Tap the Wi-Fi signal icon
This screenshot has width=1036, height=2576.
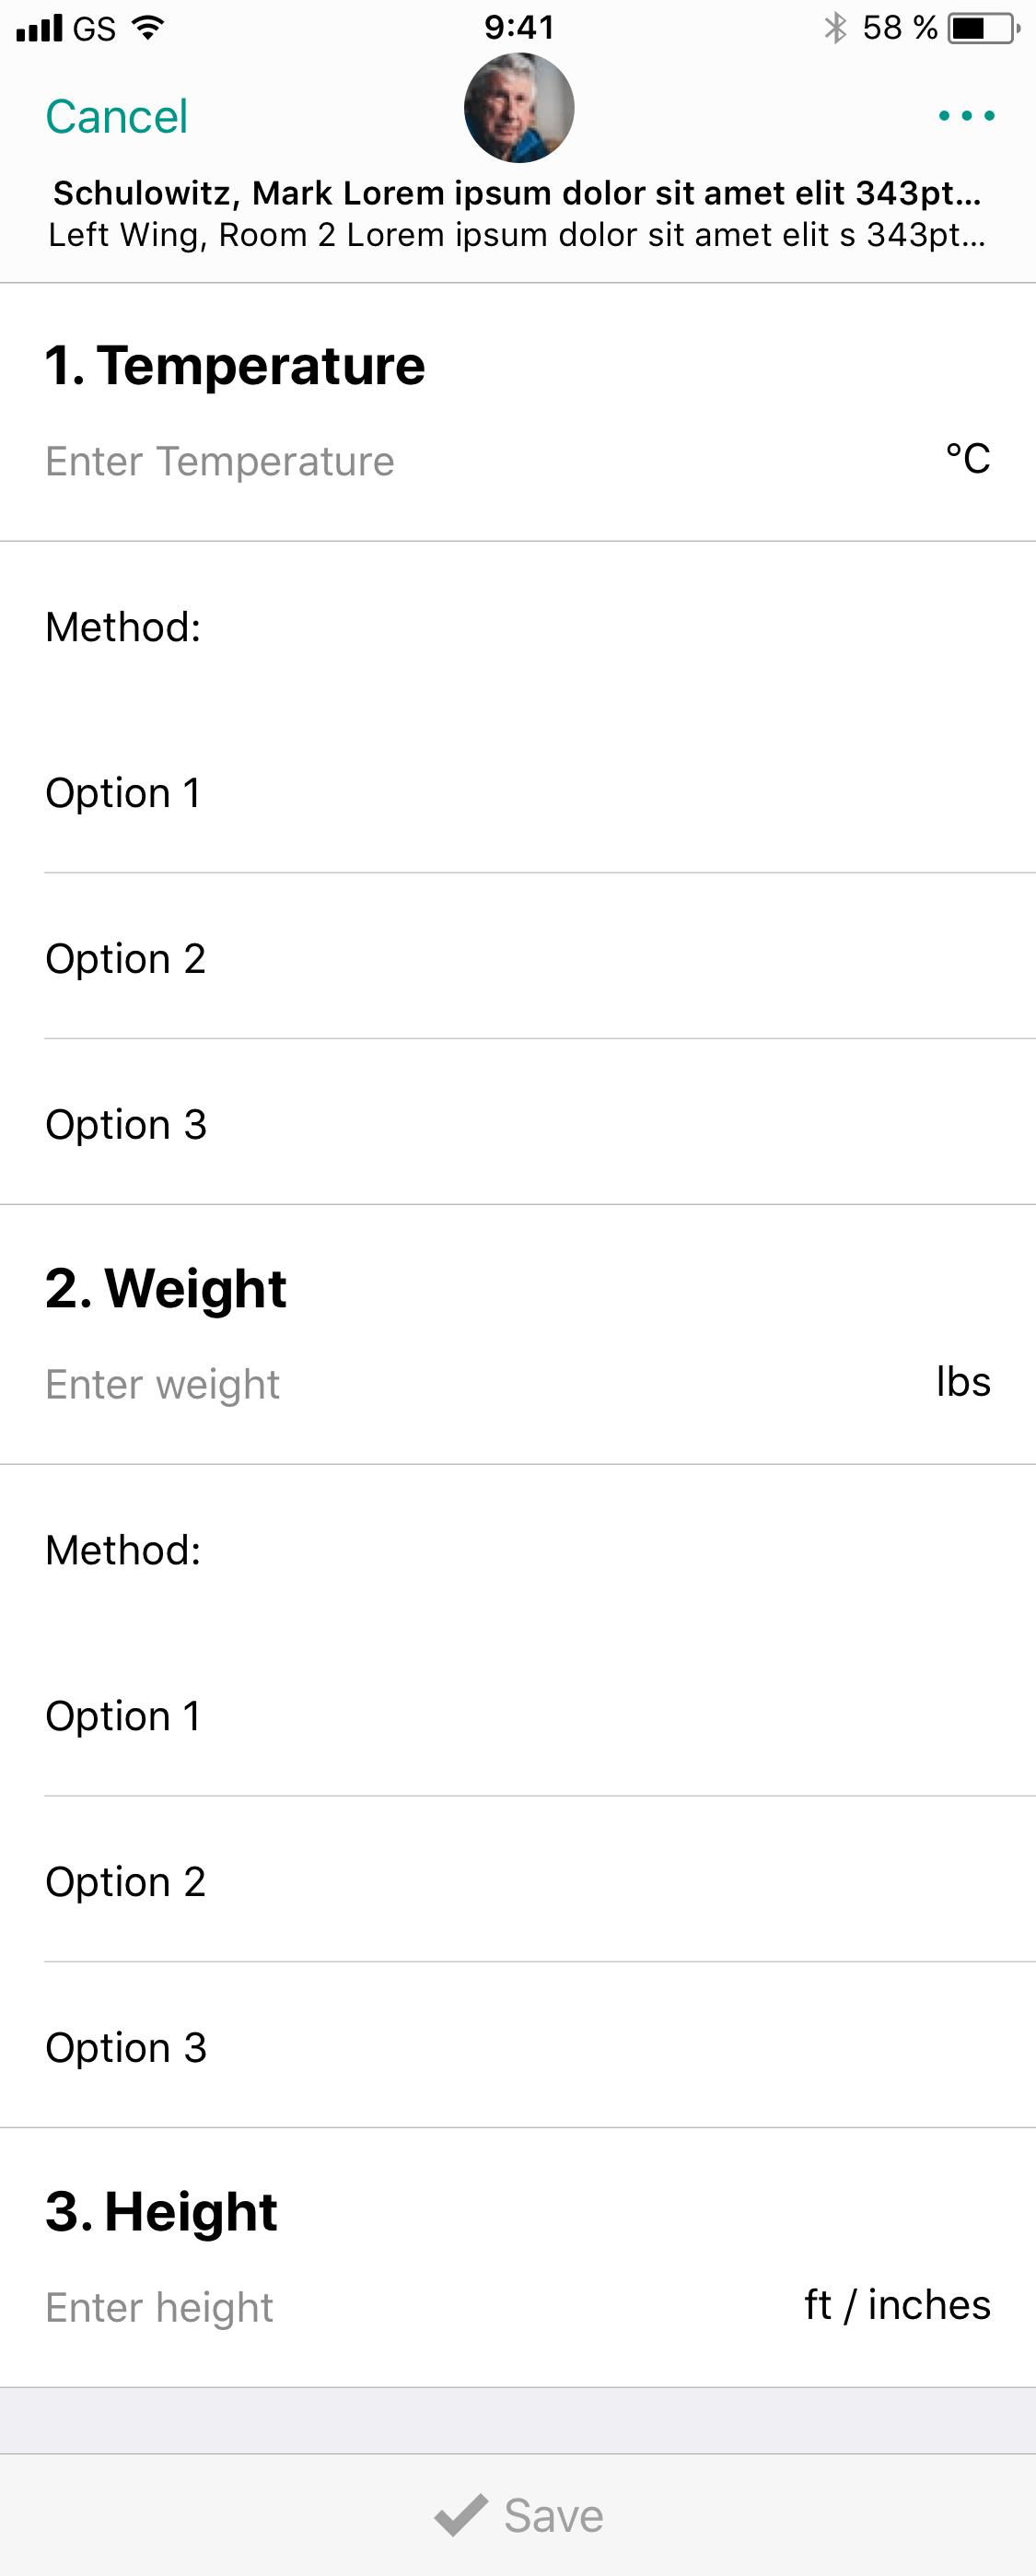[x=148, y=28]
